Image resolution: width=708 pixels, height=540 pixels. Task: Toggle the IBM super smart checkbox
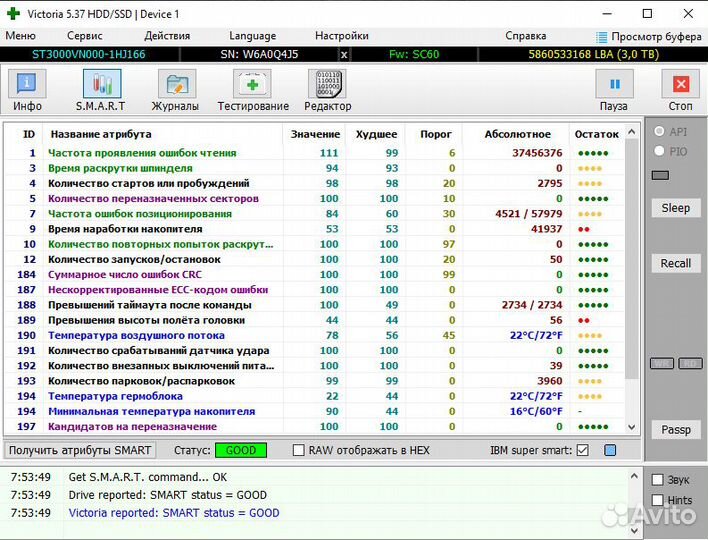582,450
